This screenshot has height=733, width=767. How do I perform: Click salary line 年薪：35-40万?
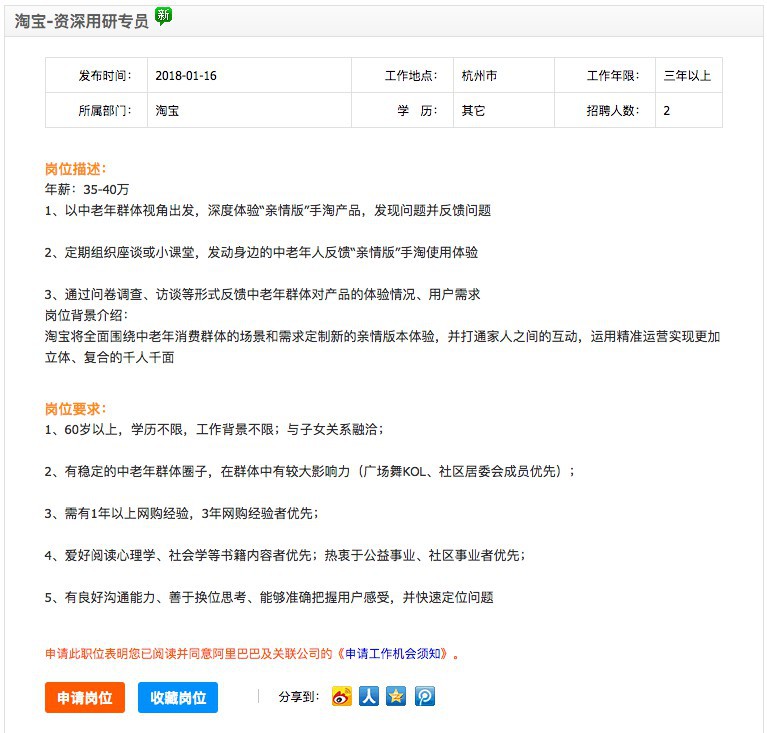tap(87, 189)
